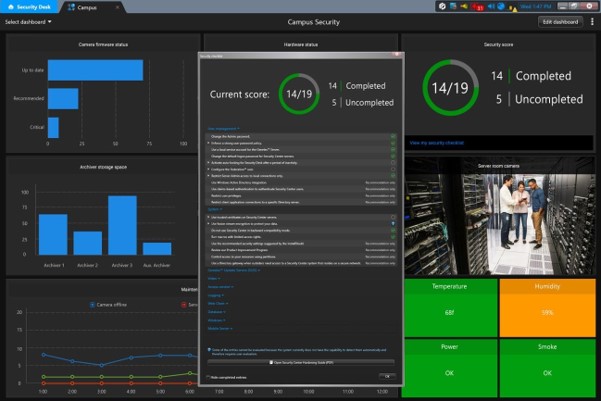Viewport: 601px width, 401px height.
Task: Open the Select dashboard dropdown
Action: pyautogui.click(x=29, y=21)
